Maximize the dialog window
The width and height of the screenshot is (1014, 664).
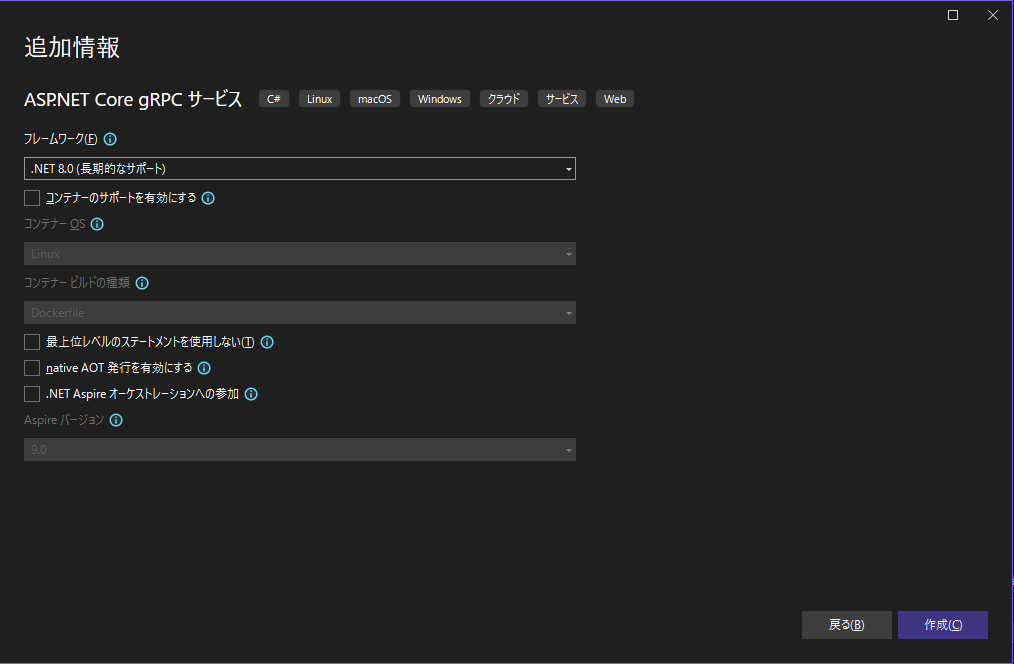[x=953, y=15]
